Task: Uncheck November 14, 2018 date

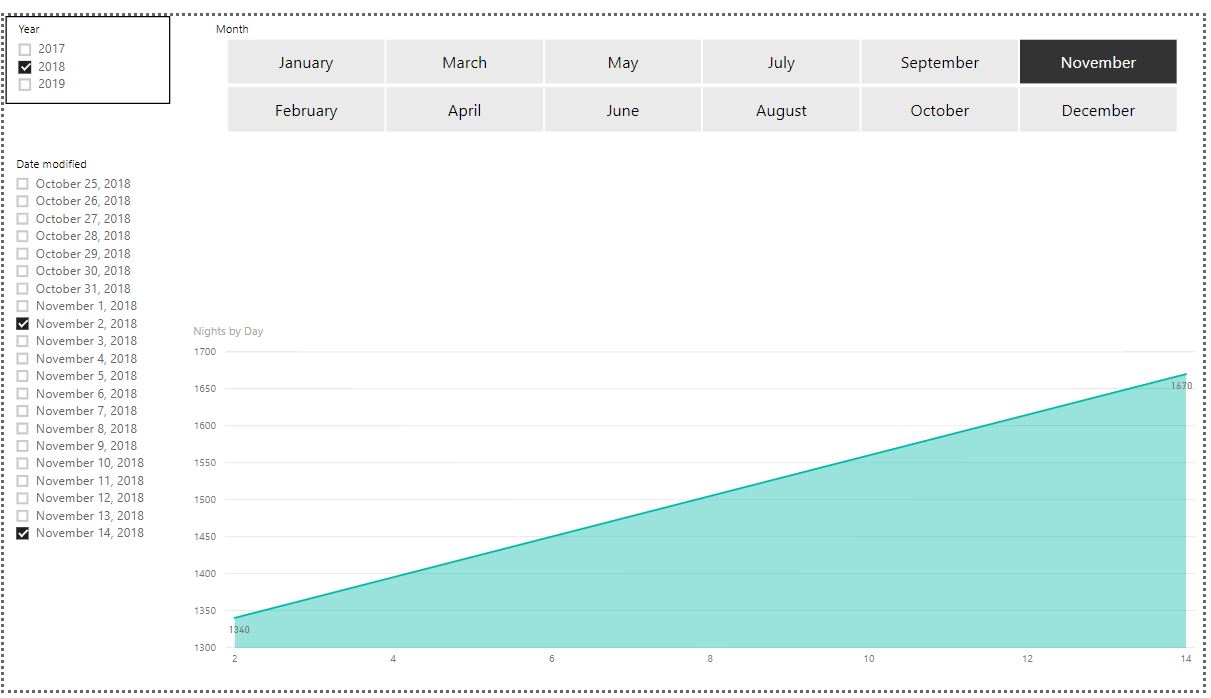Action: [23, 533]
